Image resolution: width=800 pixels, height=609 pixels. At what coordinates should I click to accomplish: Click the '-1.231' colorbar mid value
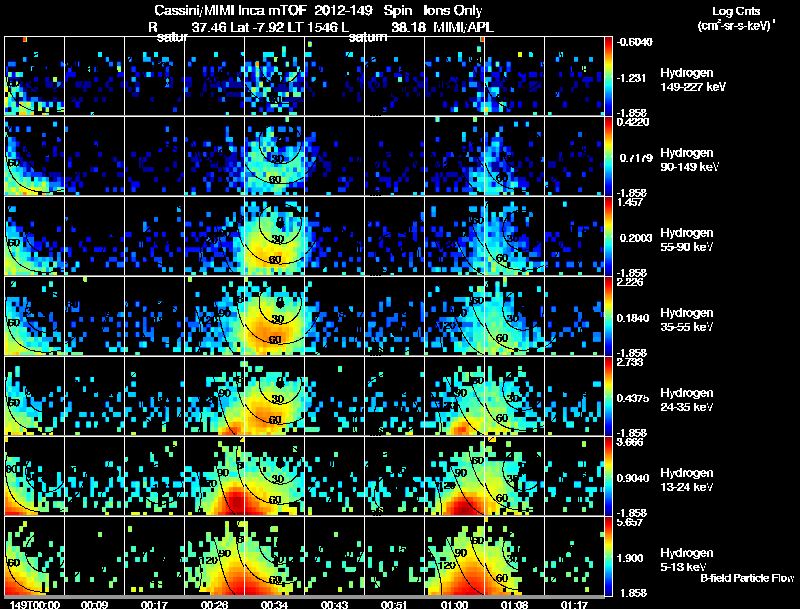point(631,78)
